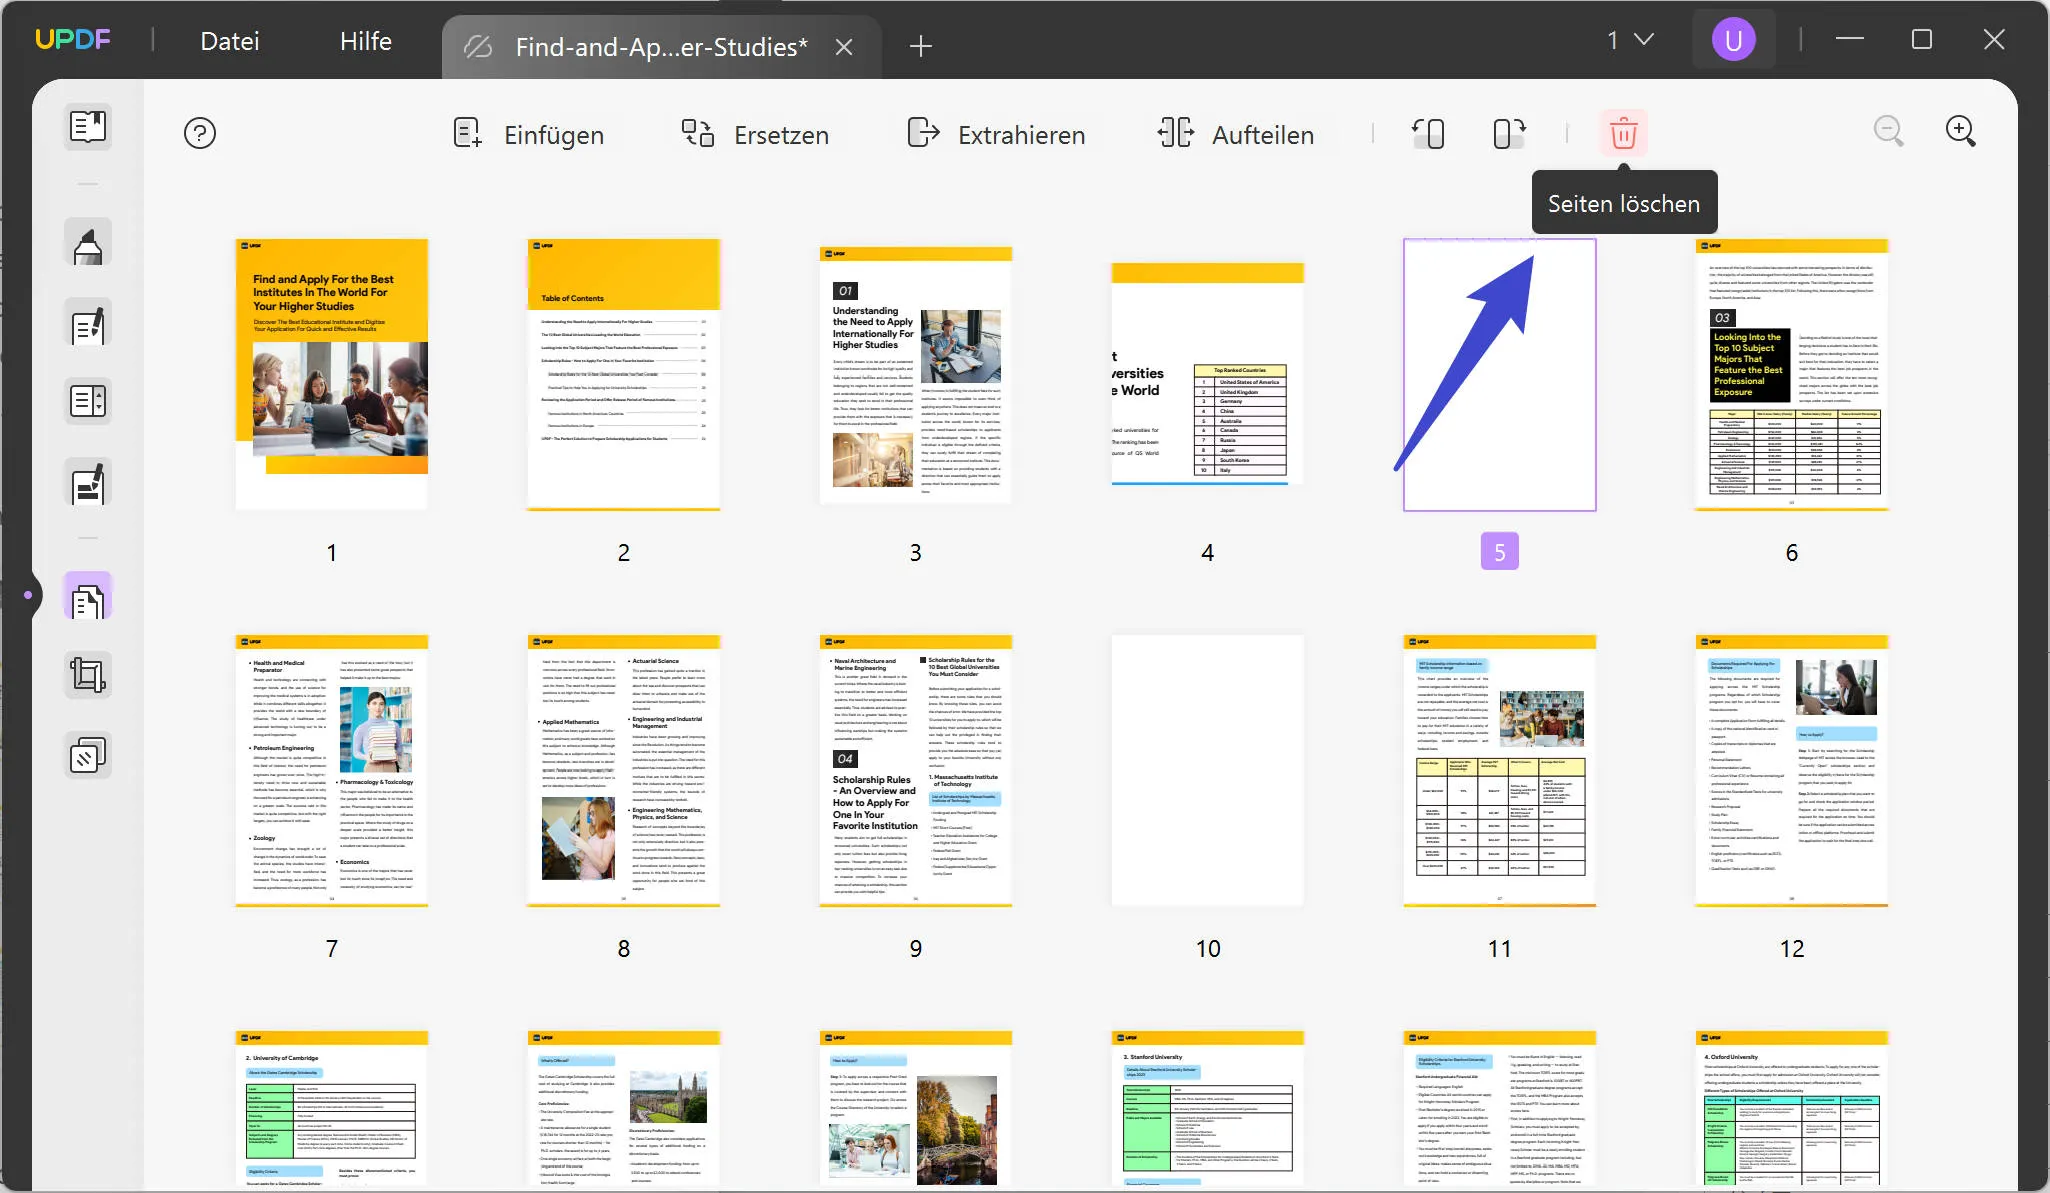Rotate the selected page right
The width and height of the screenshot is (2050, 1193).
click(x=1506, y=133)
